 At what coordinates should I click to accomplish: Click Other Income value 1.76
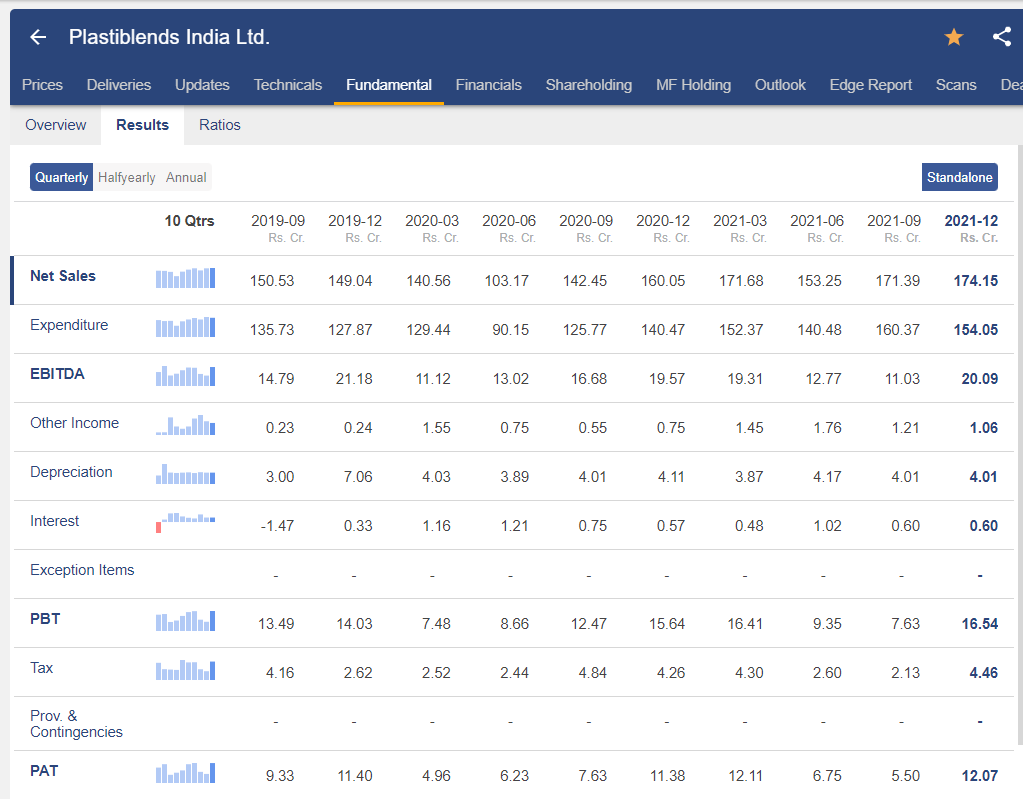[827, 428]
